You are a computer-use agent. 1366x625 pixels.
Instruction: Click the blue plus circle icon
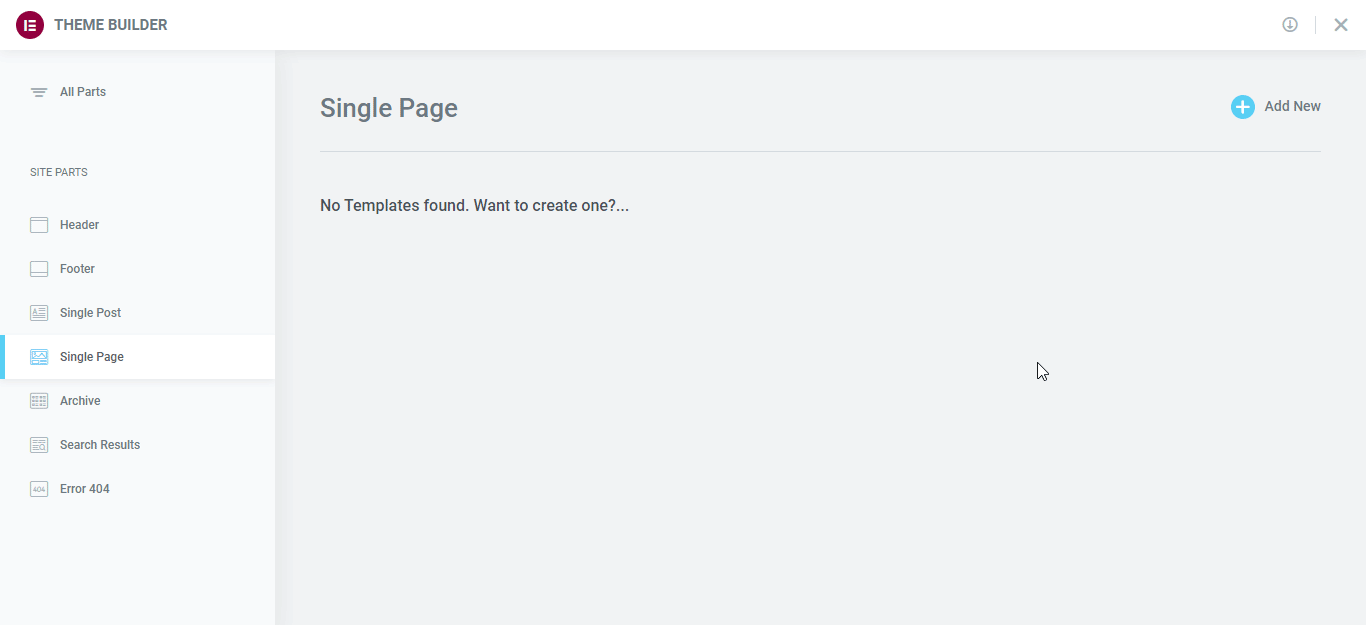(x=1242, y=106)
